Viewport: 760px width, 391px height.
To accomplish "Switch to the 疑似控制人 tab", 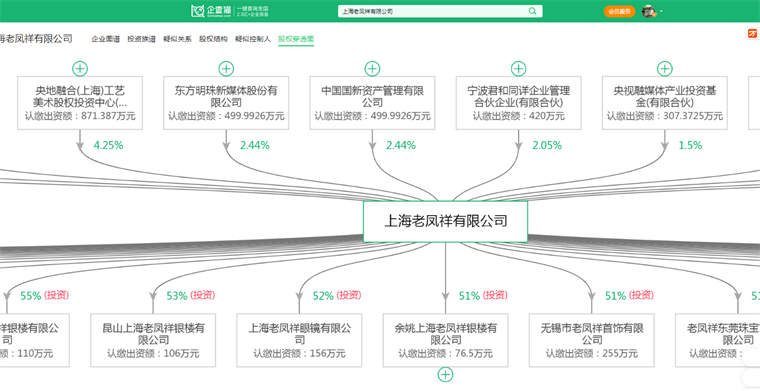I will [253, 39].
